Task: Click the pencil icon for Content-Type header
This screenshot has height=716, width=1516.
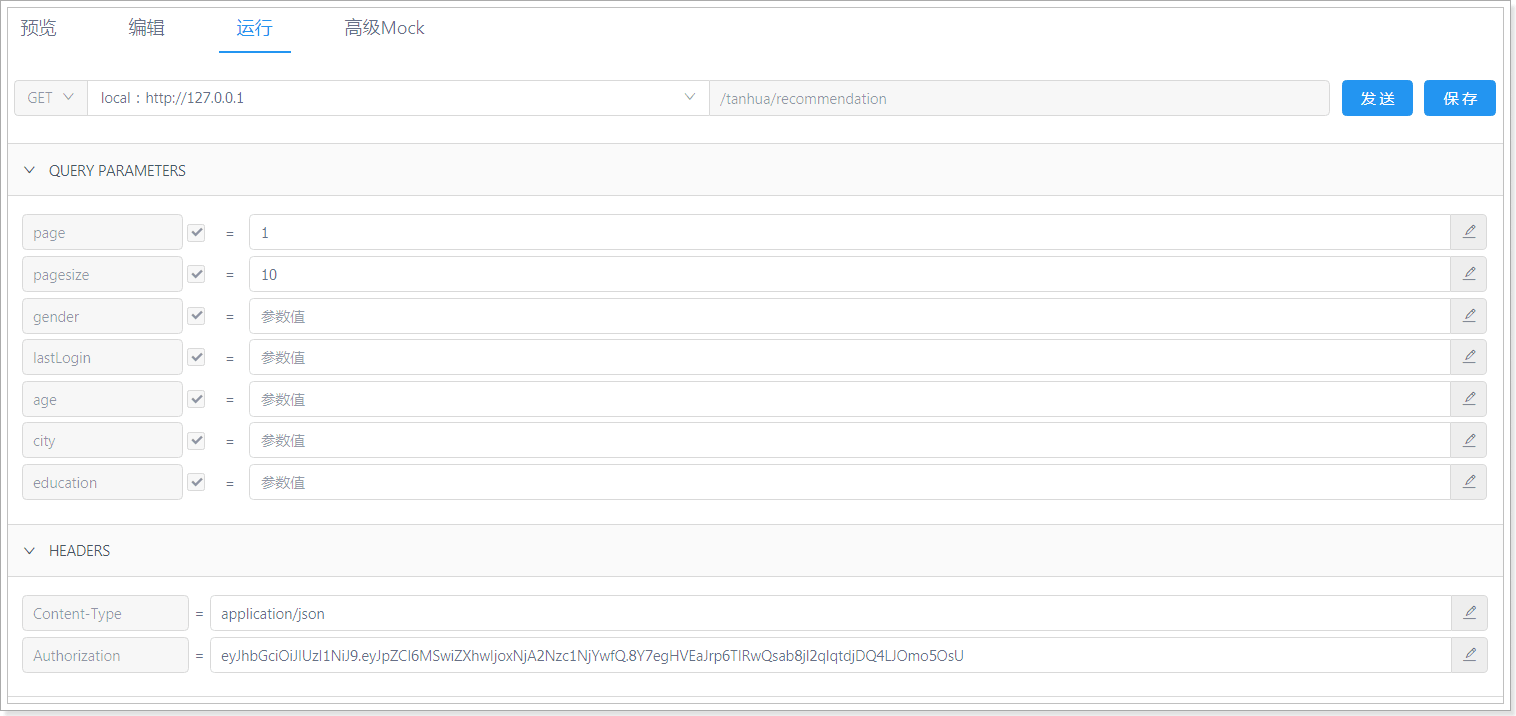Action: point(1469,613)
